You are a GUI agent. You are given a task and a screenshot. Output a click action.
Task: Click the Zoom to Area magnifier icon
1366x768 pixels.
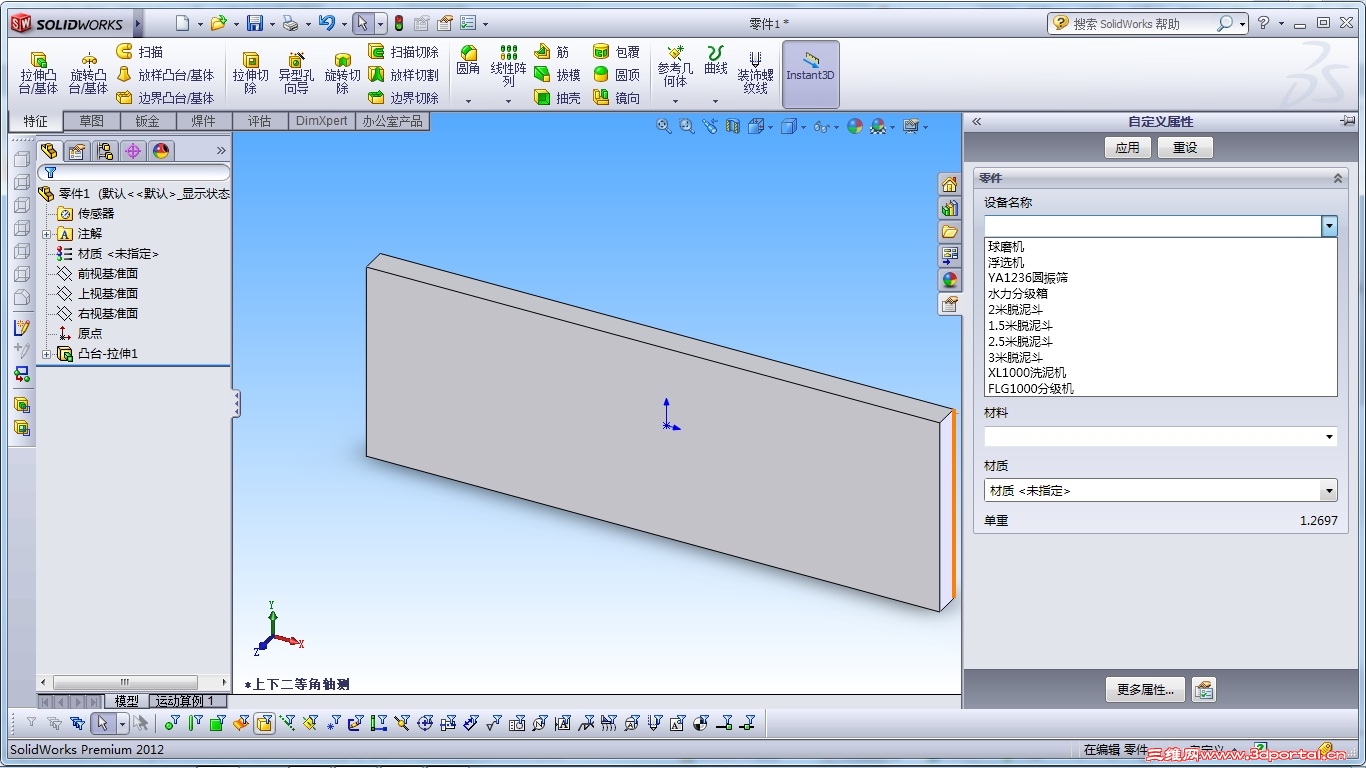click(x=687, y=126)
